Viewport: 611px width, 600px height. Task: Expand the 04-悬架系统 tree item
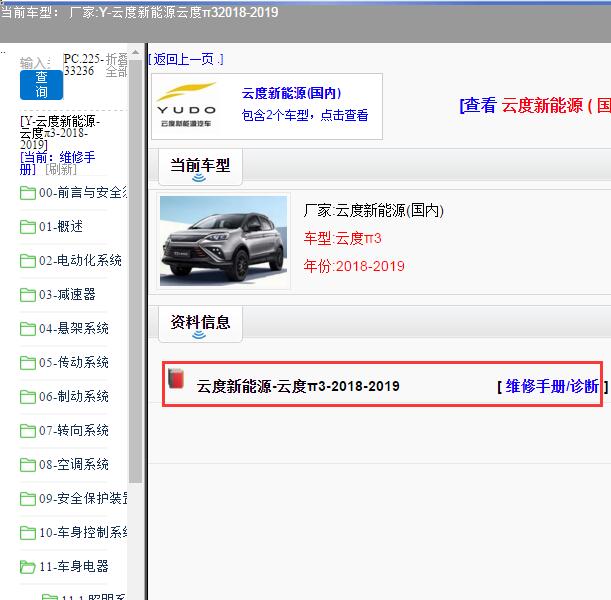(74, 328)
